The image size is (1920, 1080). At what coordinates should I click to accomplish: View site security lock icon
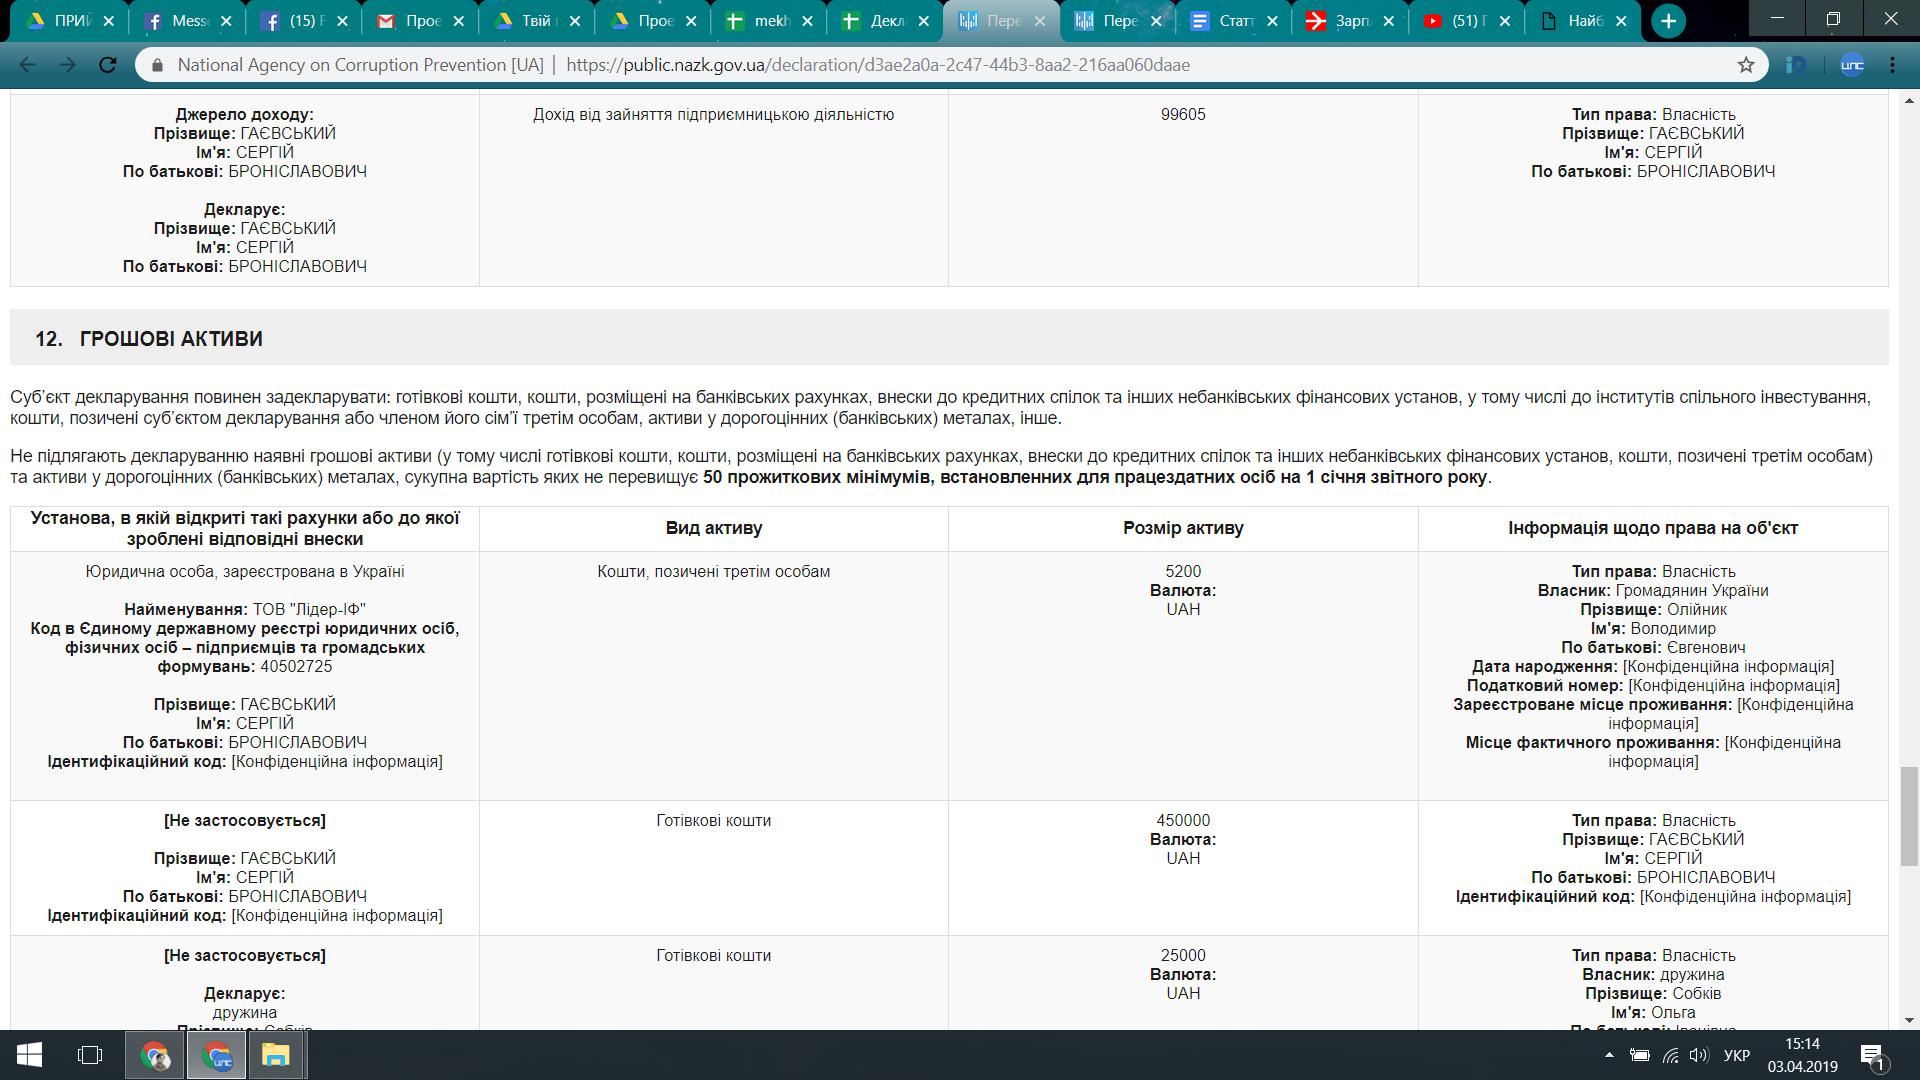tap(157, 65)
